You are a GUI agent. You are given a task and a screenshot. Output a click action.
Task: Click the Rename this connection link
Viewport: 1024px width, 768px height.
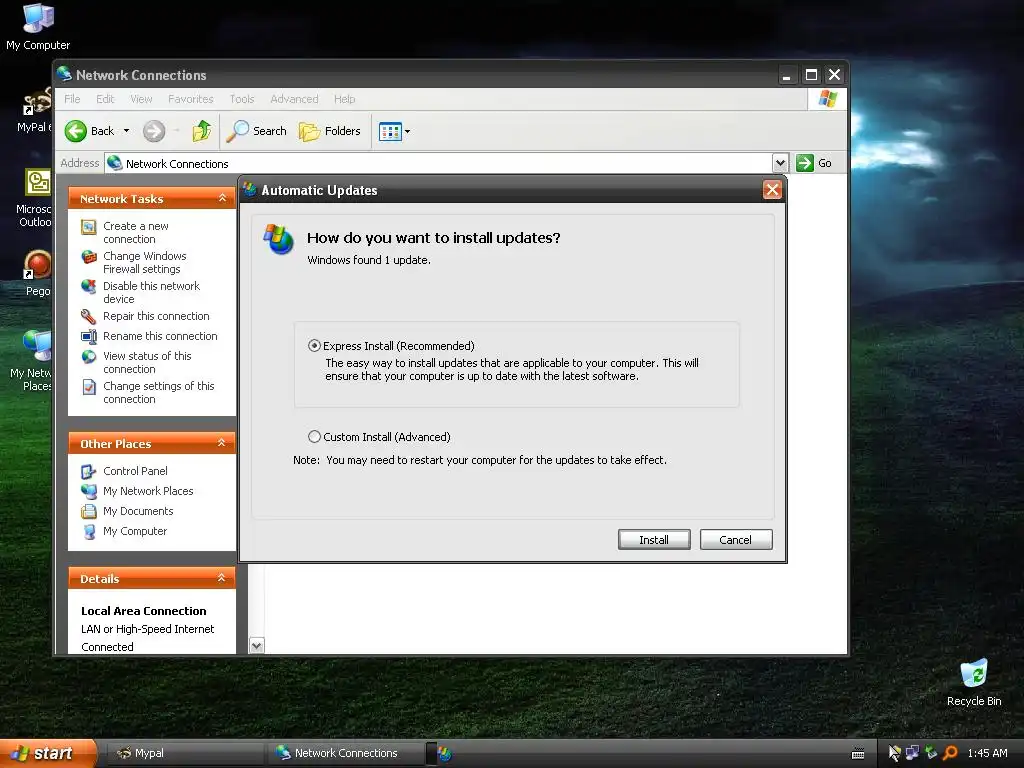(160, 336)
